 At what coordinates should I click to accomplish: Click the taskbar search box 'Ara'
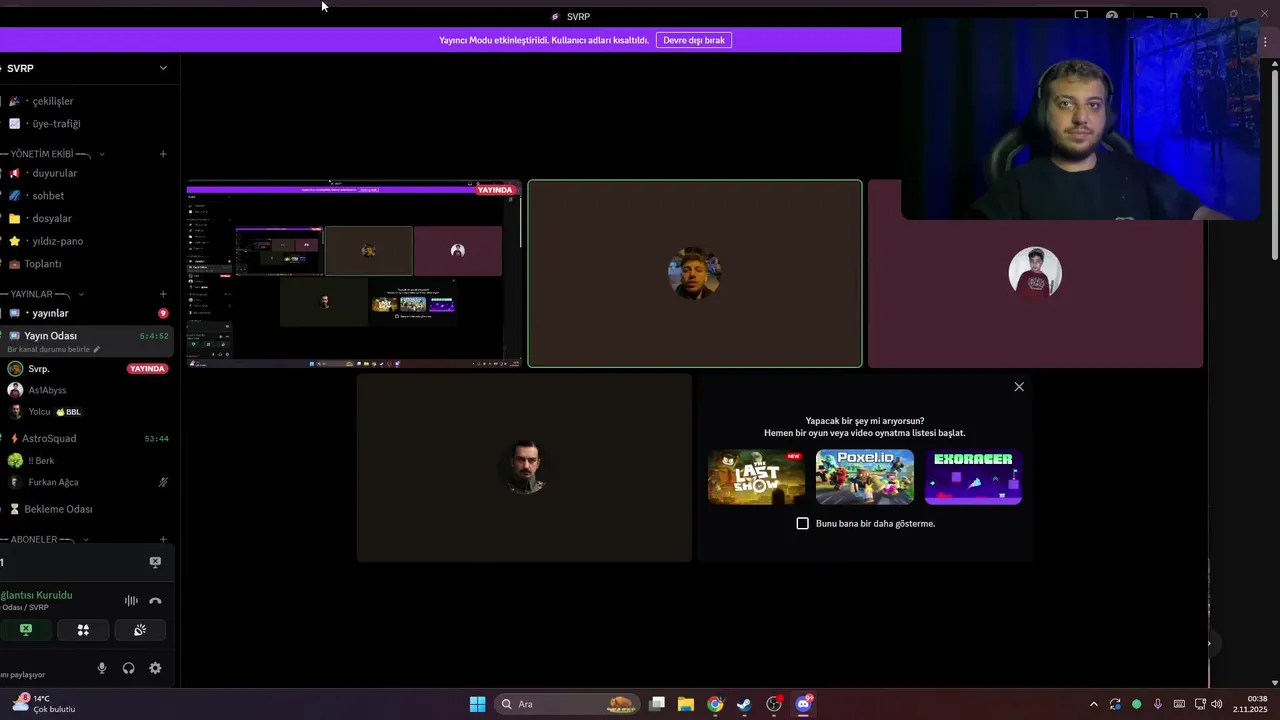[x=568, y=704]
